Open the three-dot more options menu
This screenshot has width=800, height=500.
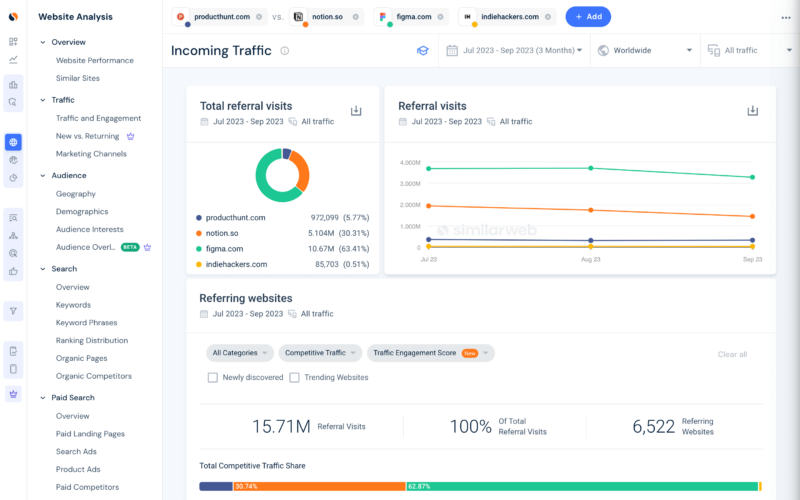tap(786, 17)
